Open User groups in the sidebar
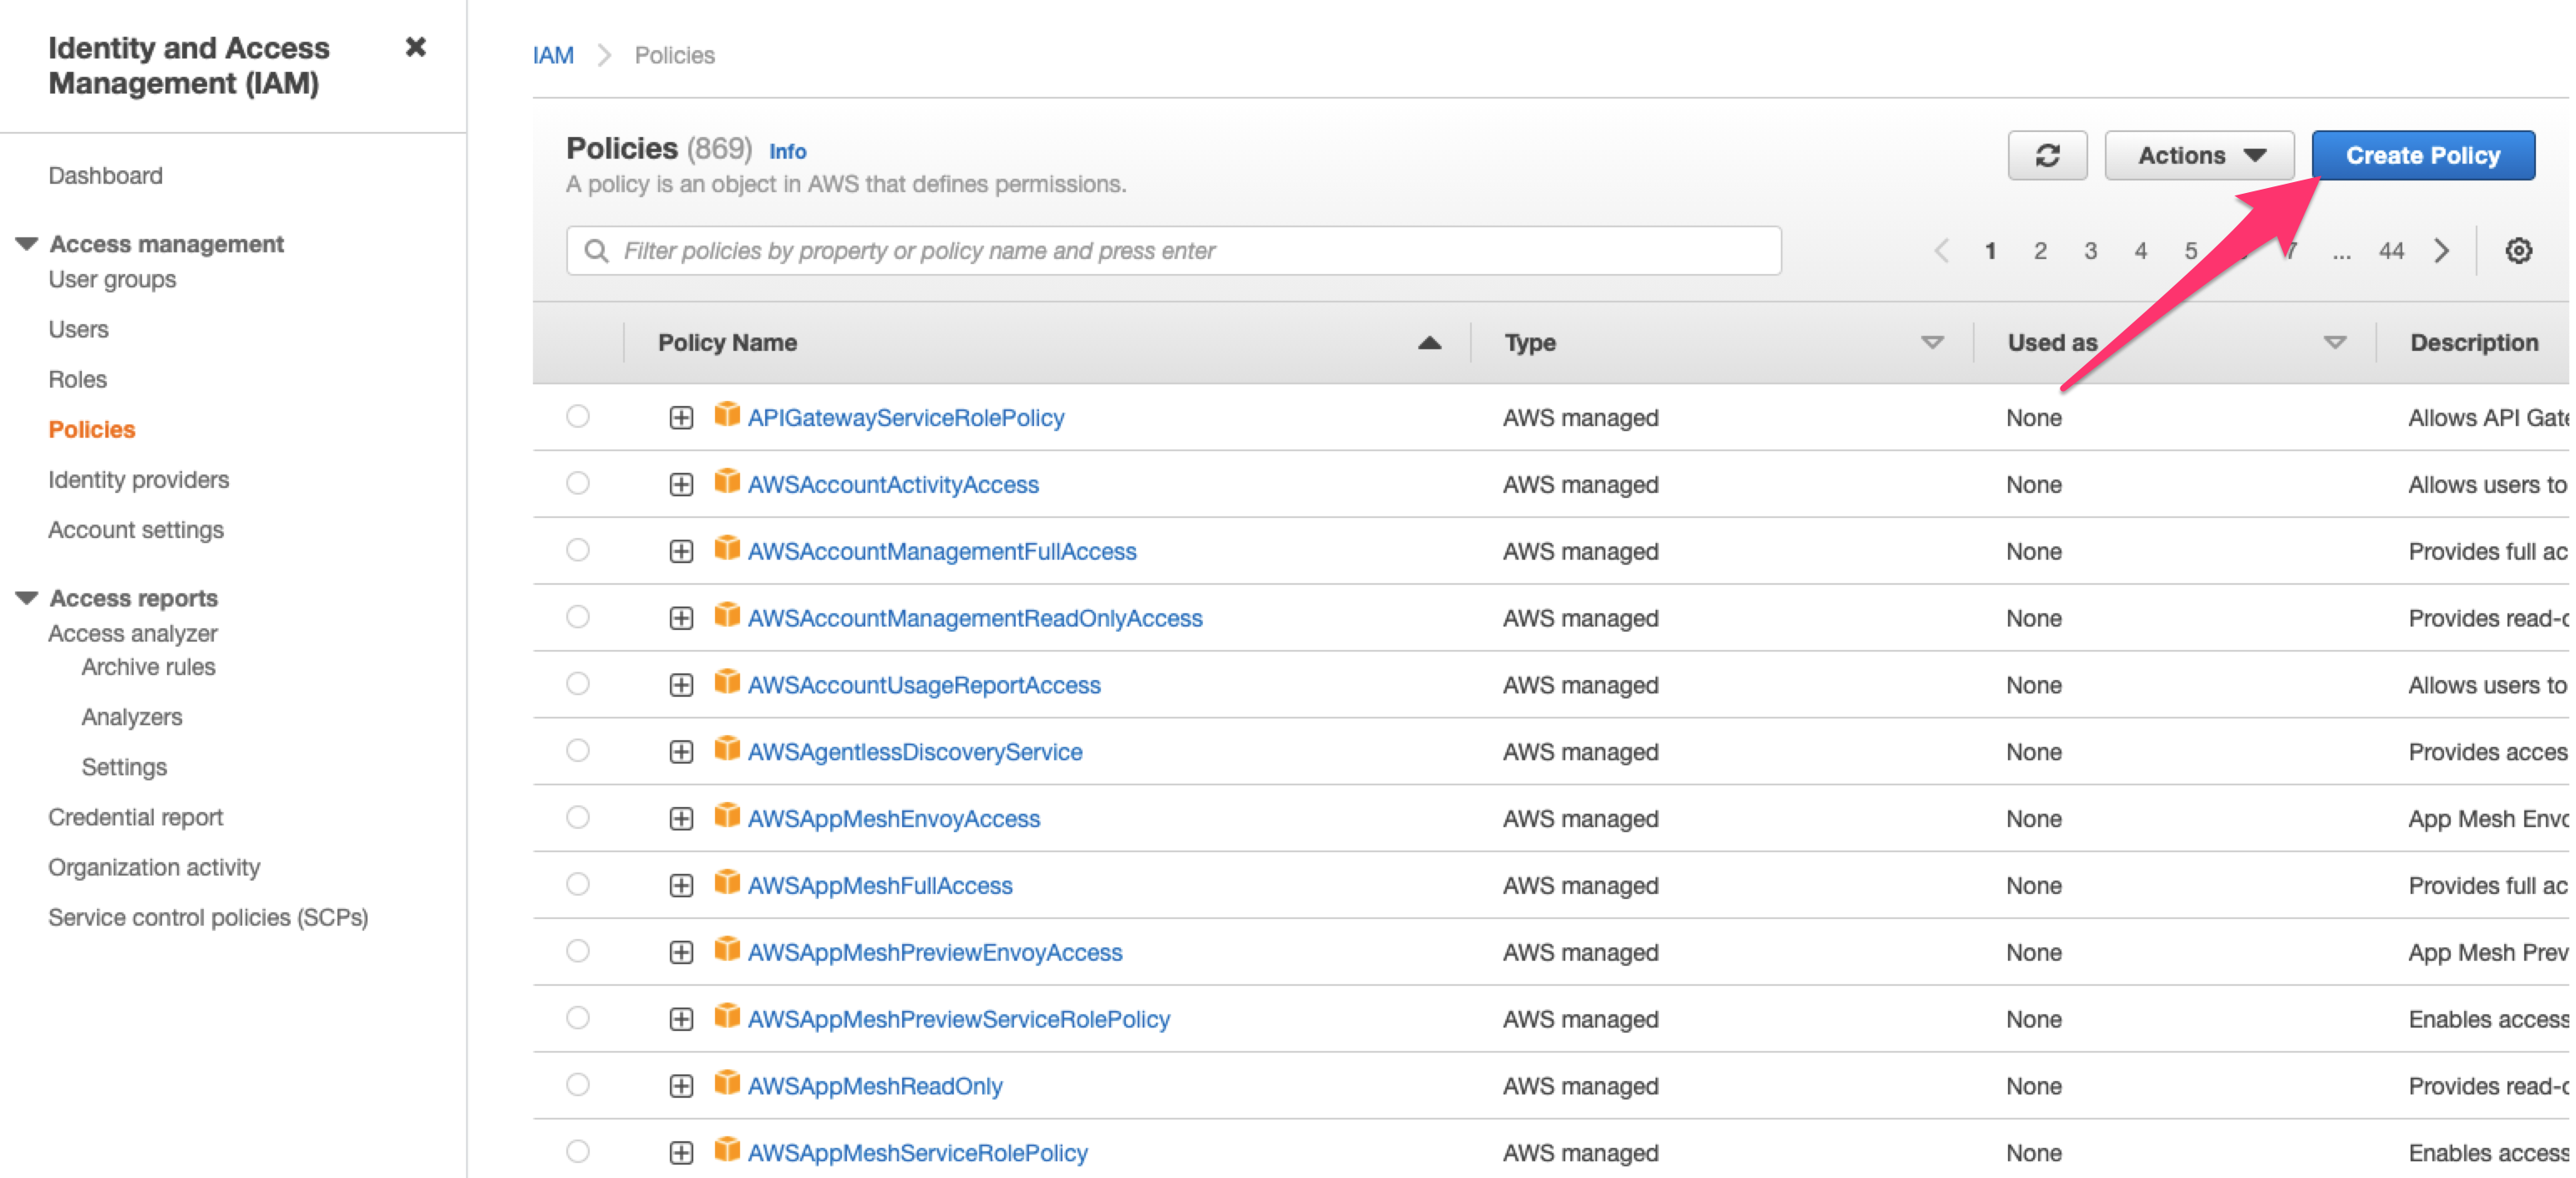2576x1178 pixels. tap(112, 280)
